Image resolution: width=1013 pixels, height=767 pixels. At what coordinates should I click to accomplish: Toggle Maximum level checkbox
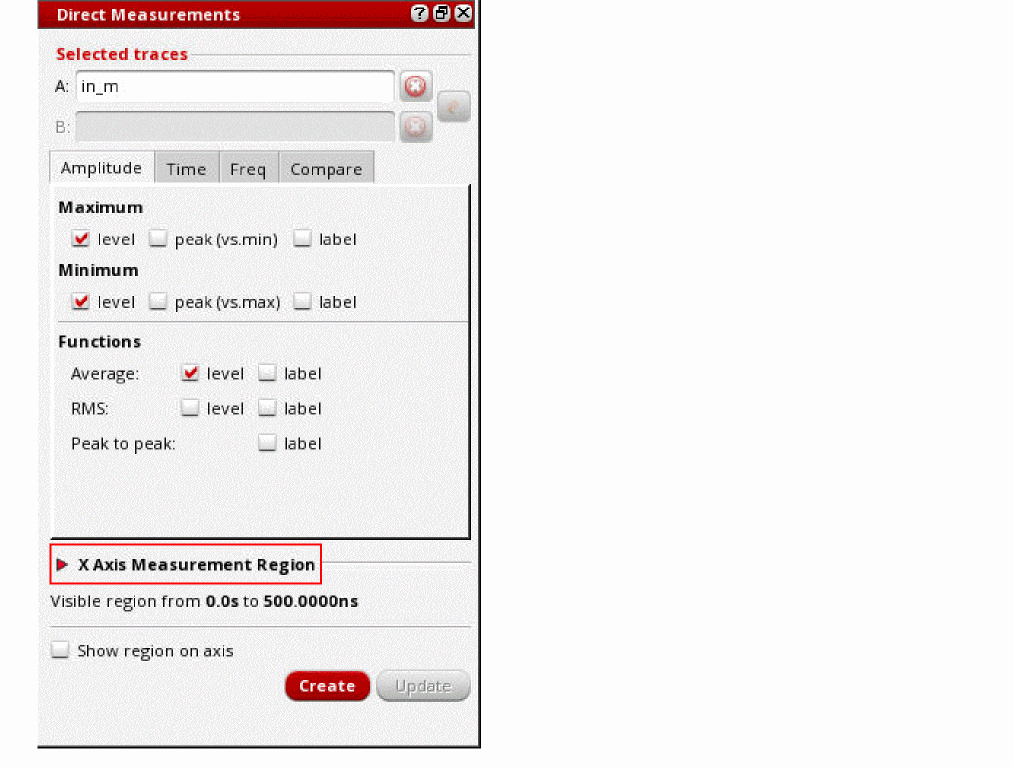point(81,239)
